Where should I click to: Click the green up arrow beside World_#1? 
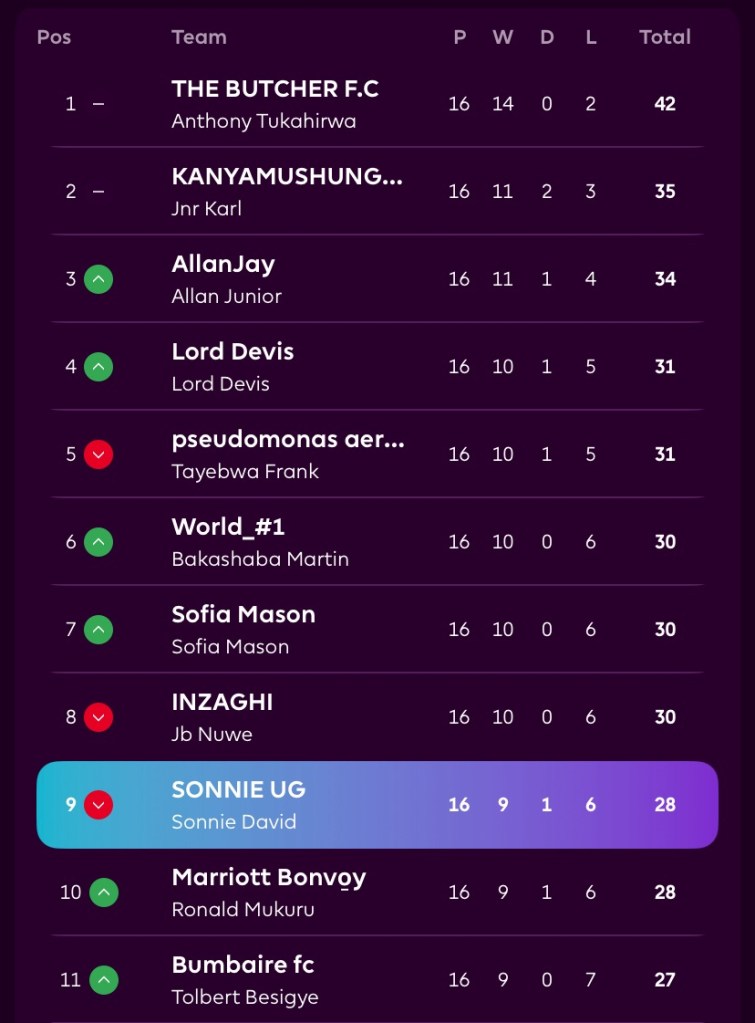(99, 542)
